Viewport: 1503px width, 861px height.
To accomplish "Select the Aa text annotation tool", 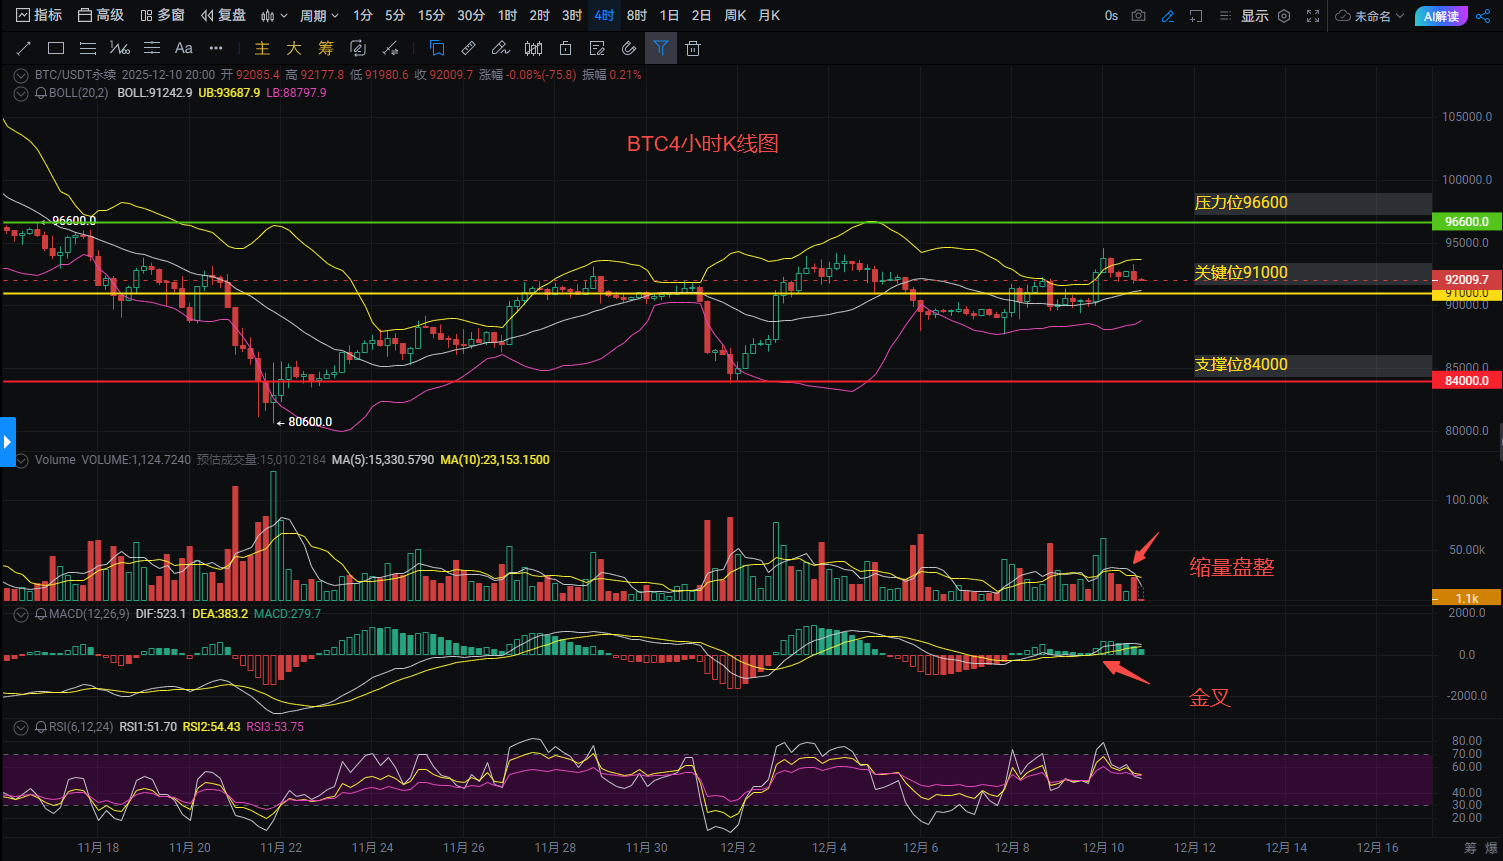I will [184, 48].
